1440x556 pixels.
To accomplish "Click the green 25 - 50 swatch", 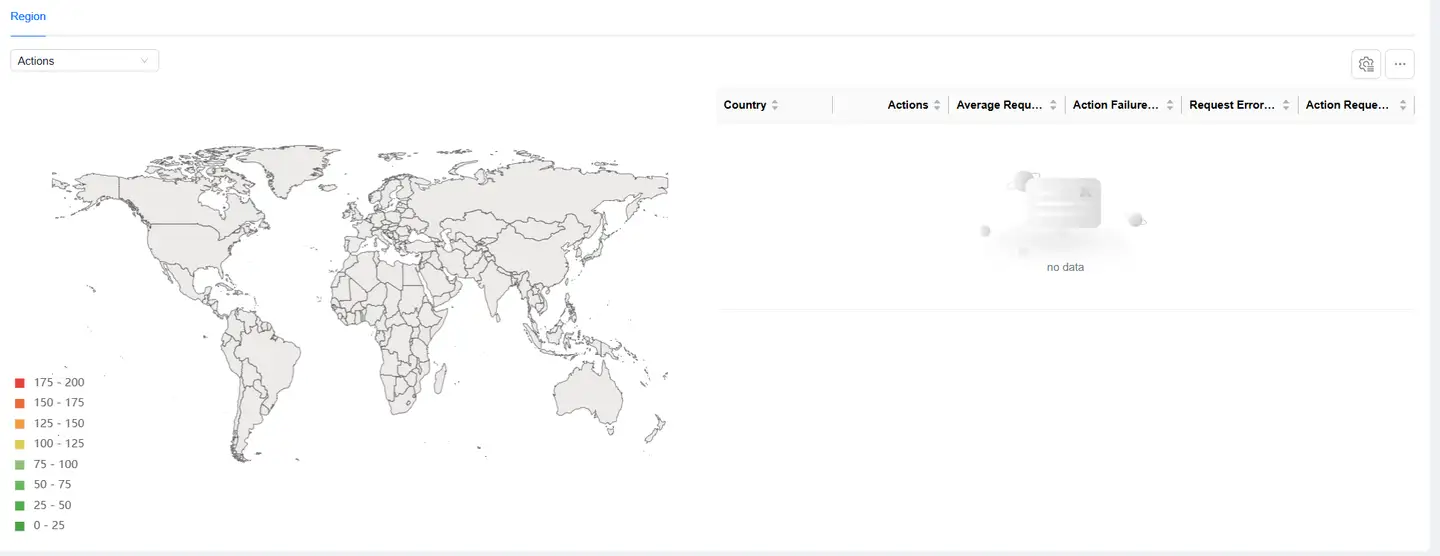I will [19, 505].
